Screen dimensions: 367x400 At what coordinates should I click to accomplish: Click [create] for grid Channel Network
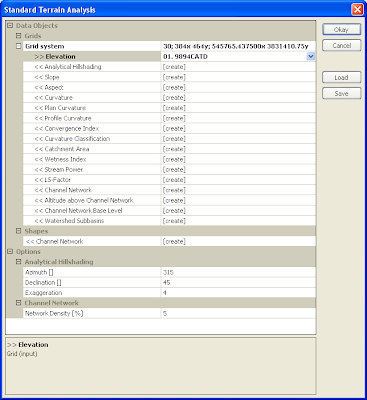(x=174, y=190)
